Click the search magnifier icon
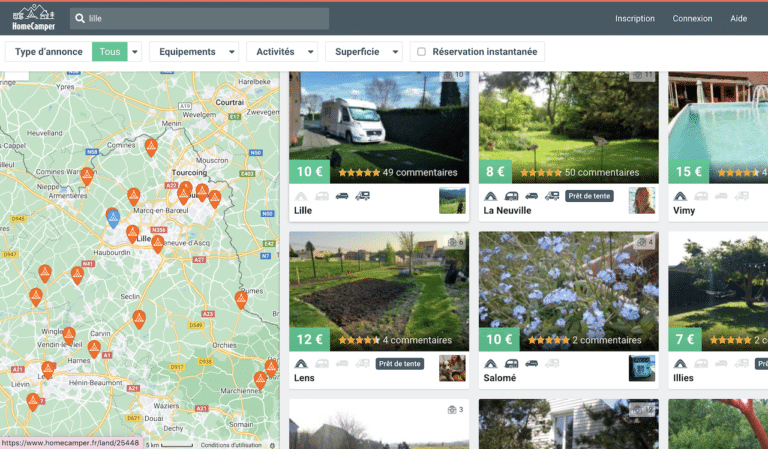This screenshot has height=449, width=768. tap(80, 18)
